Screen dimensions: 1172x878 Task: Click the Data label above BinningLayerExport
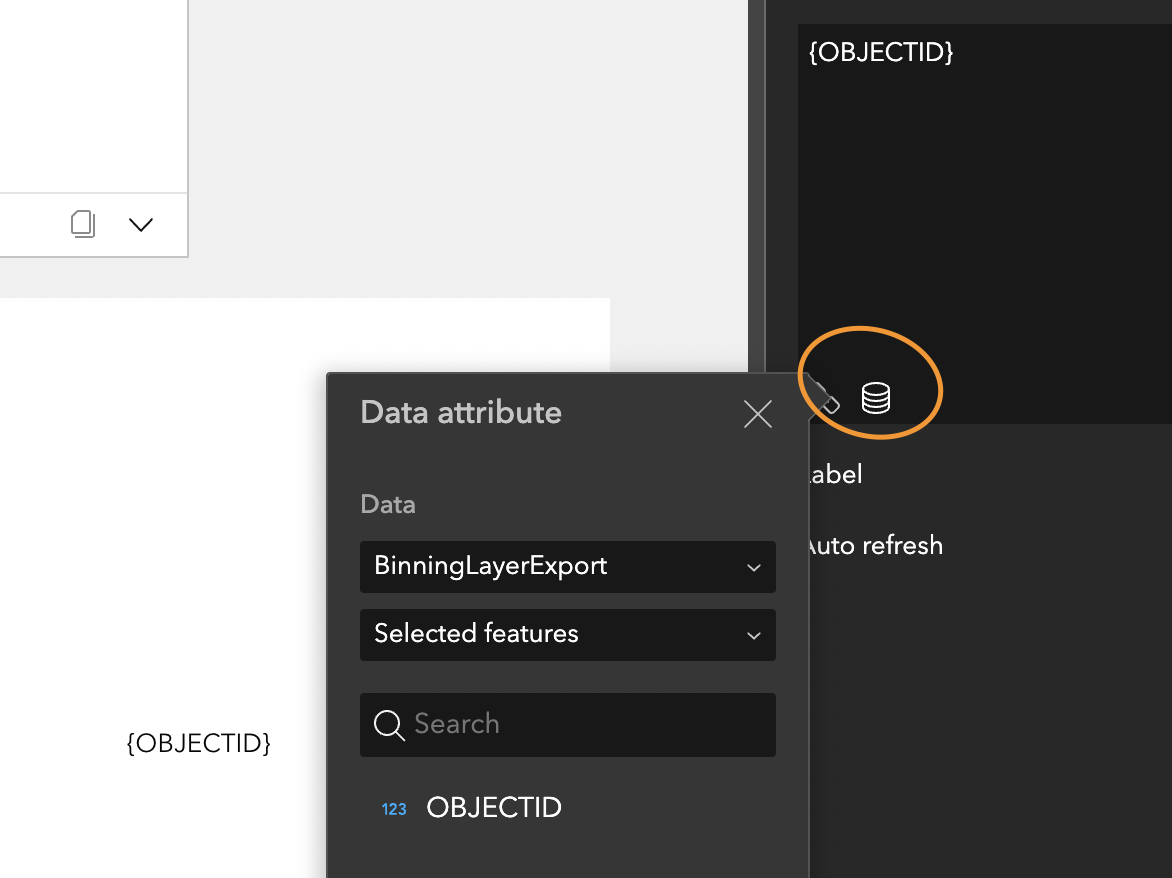(x=388, y=504)
